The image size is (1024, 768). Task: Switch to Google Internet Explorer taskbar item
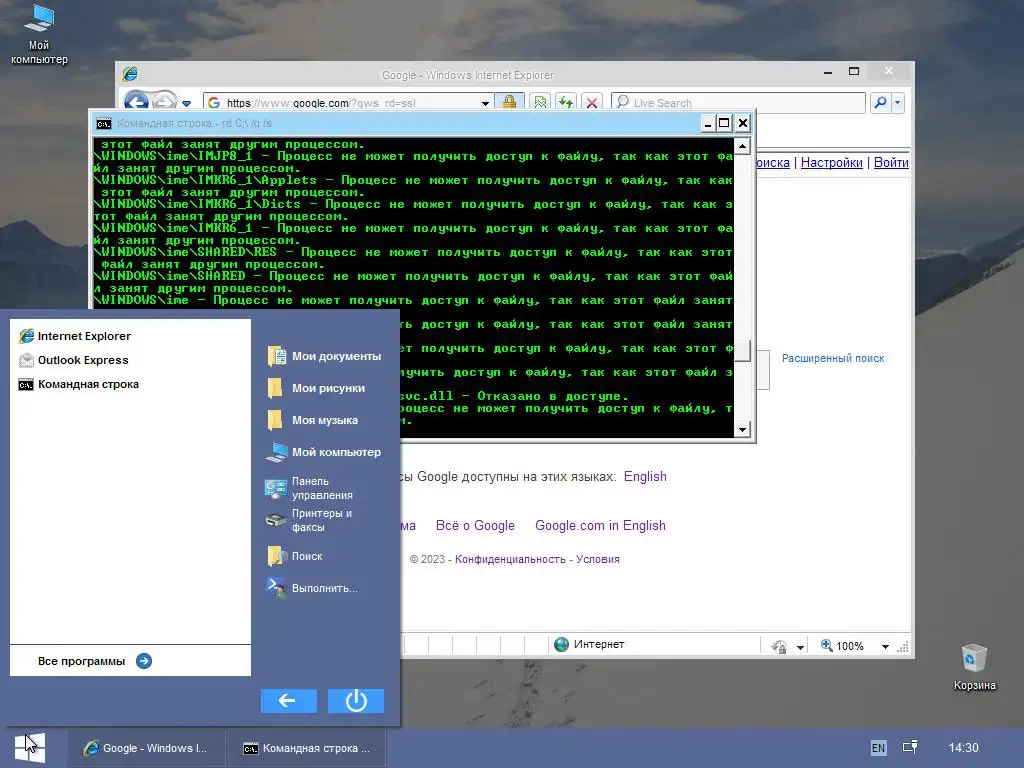[x=146, y=748]
